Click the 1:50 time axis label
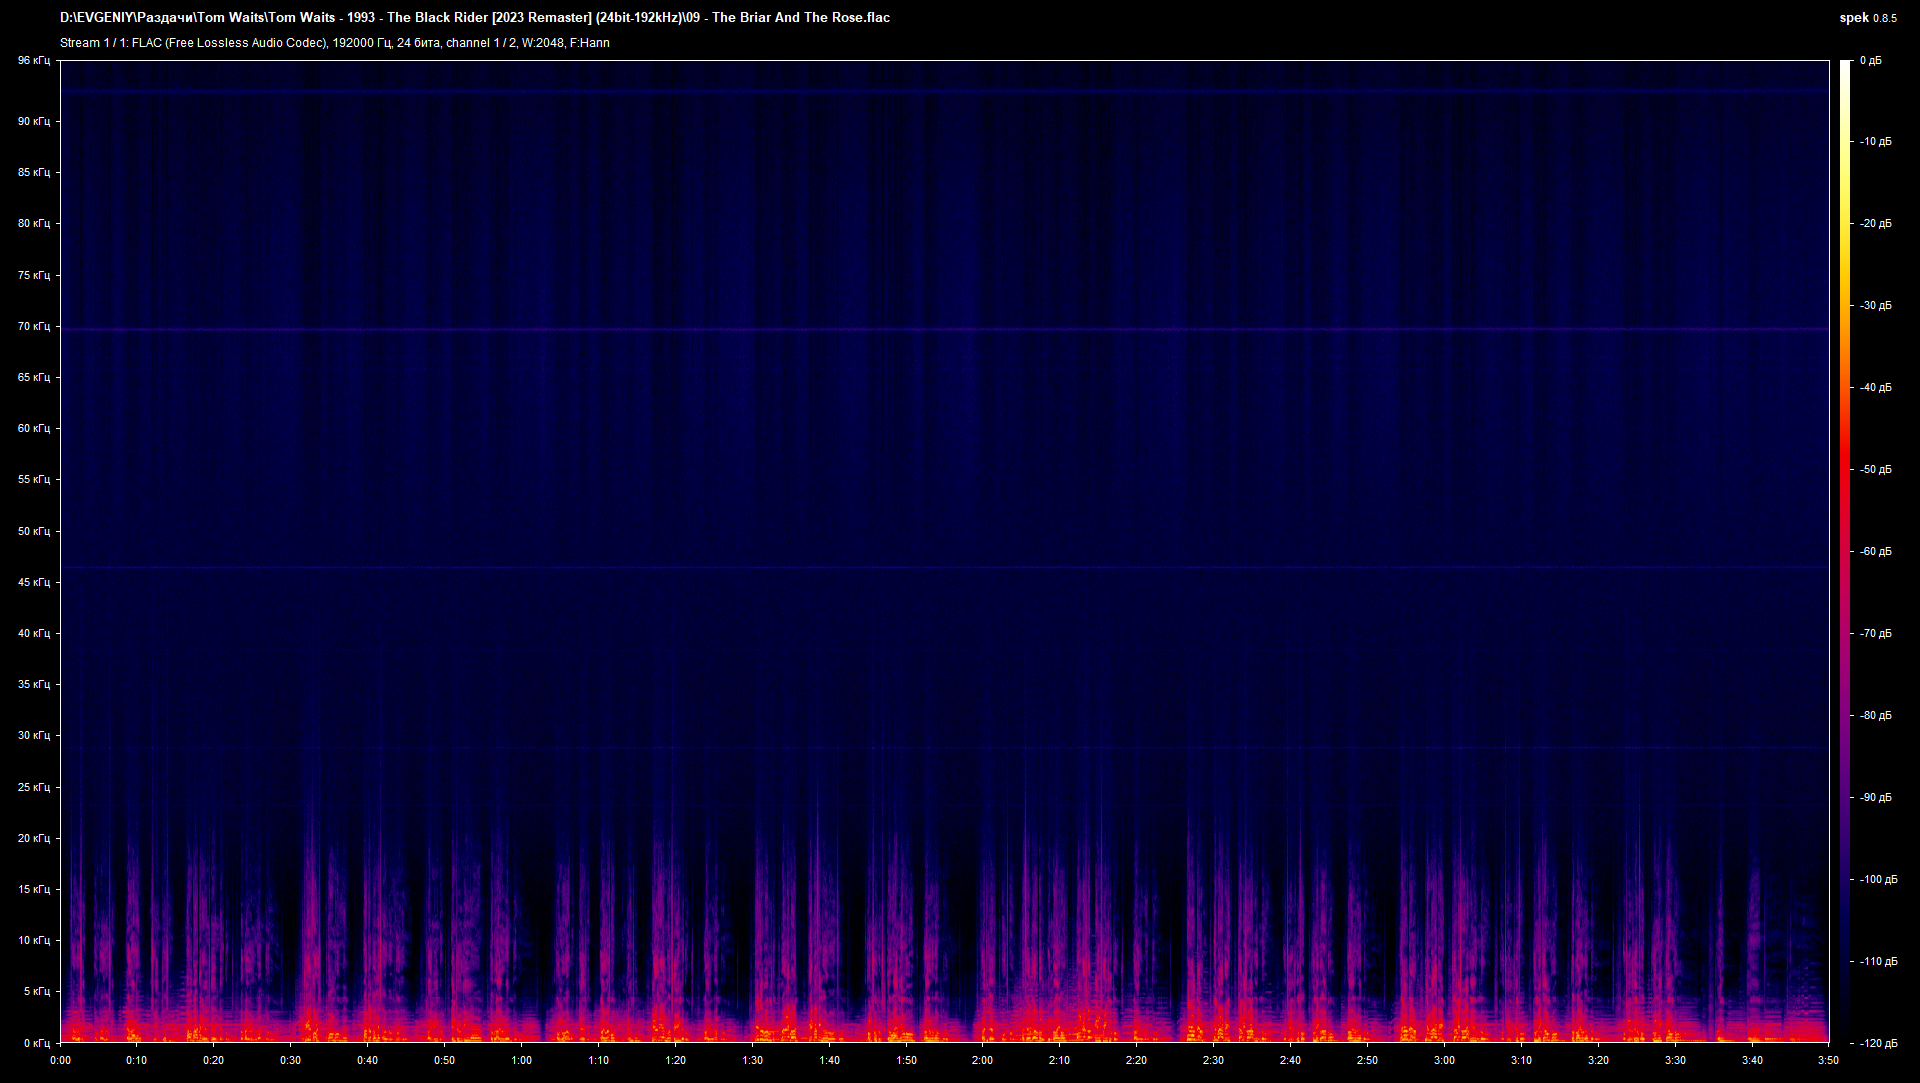Screen dimensions: 1920x1083 tap(907, 1061)
